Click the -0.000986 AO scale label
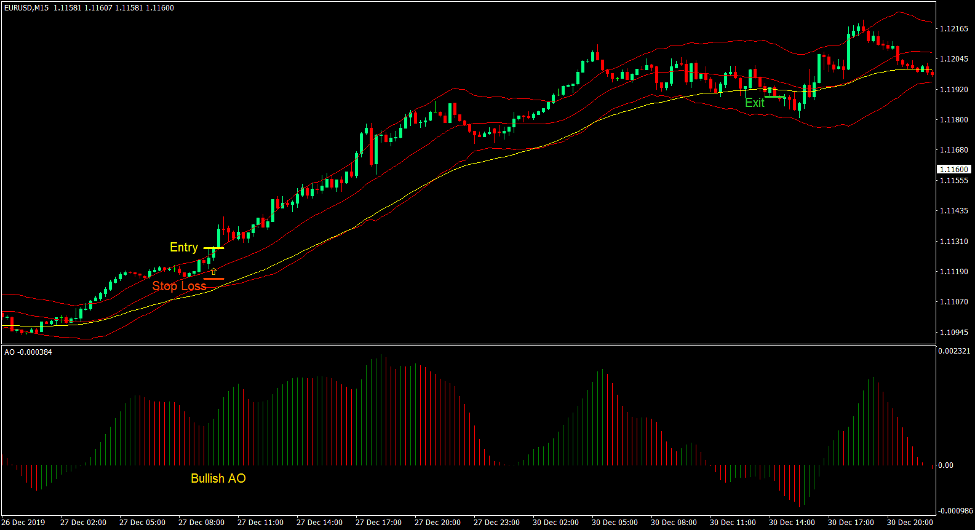The height and width of the screenshot is (531, 977). pyautogui.click(x=955, y=510)
